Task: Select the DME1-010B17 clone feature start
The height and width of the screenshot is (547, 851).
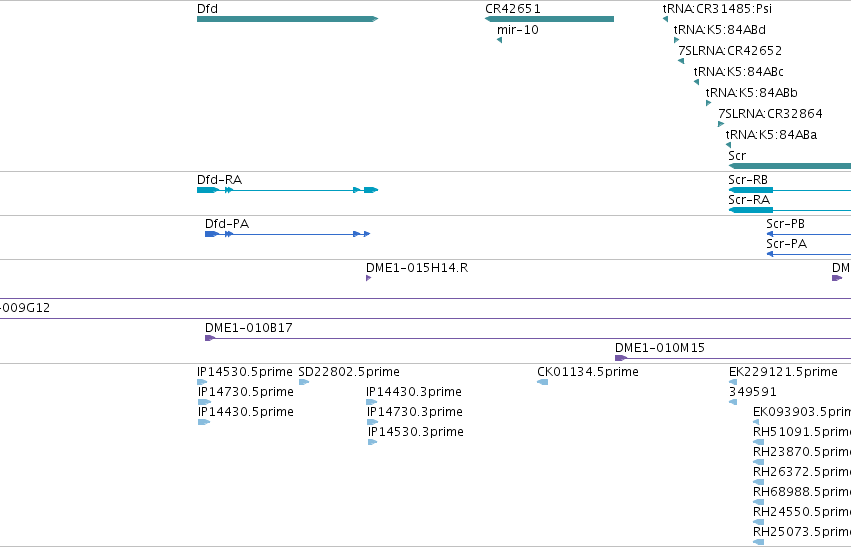Action: [210, 338]
